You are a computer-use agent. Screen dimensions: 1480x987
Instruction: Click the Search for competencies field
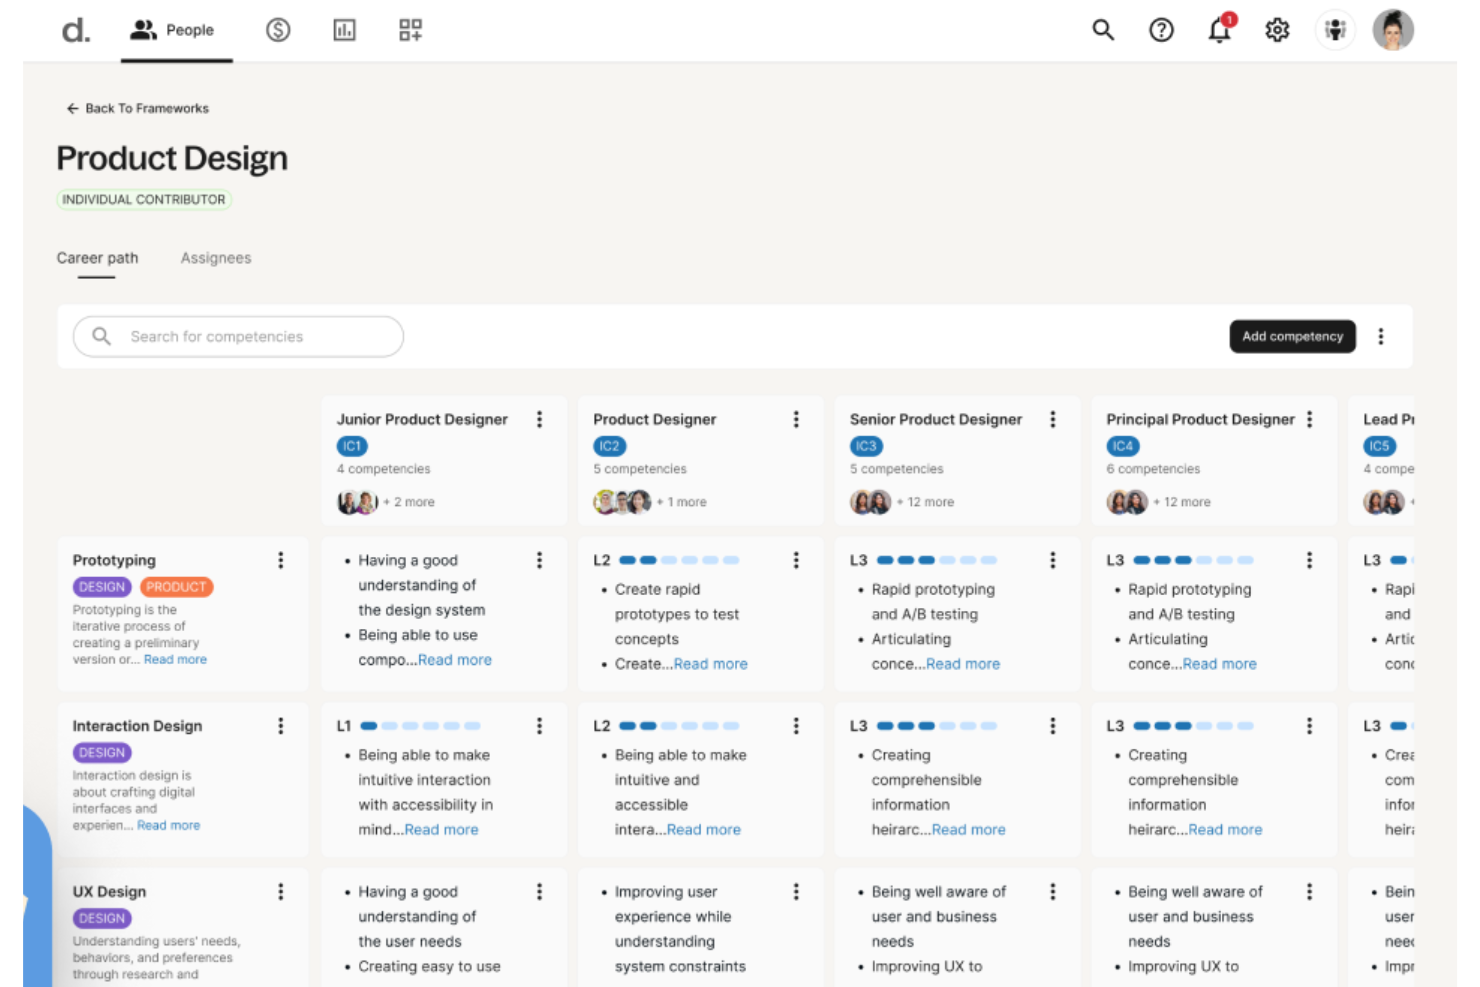click(x=237, y=336)
